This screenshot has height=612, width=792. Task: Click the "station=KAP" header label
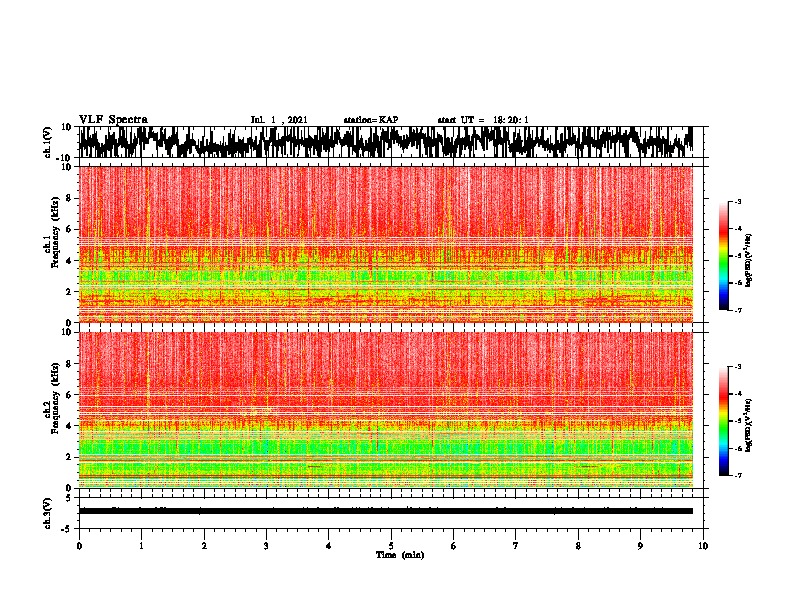tap(371, 120)
